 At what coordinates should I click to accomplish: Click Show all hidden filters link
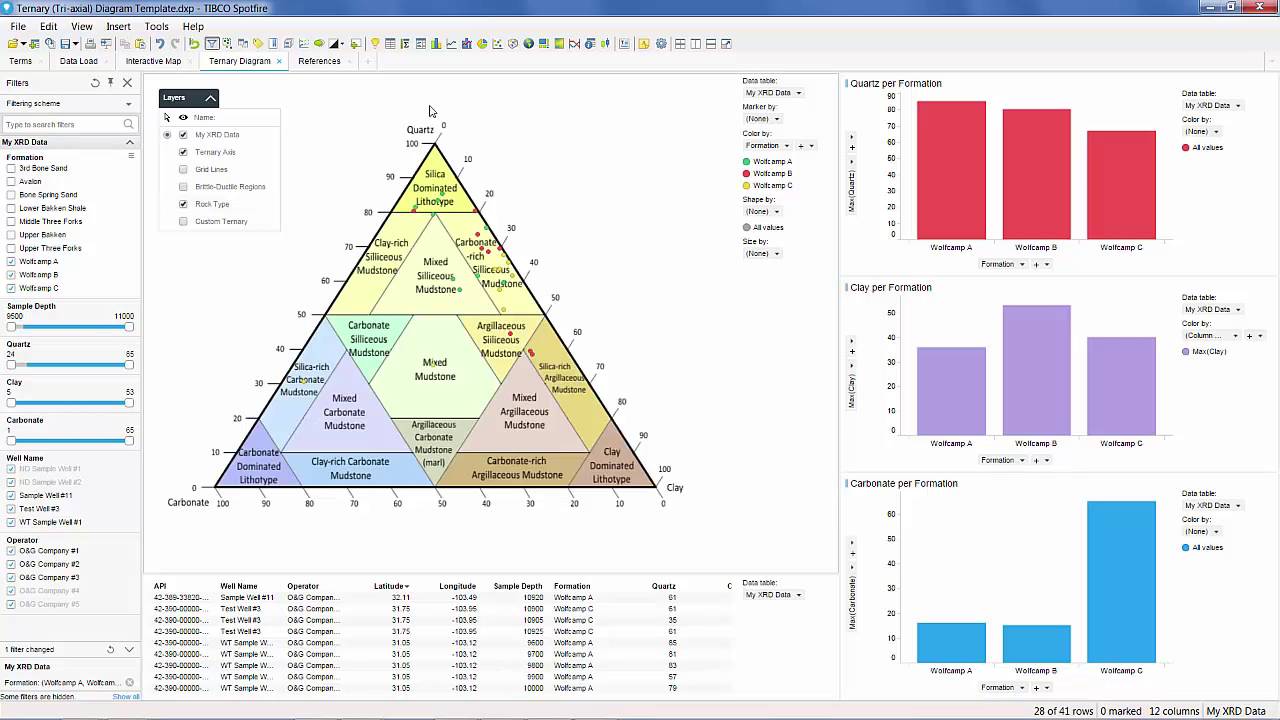point(125,696)
